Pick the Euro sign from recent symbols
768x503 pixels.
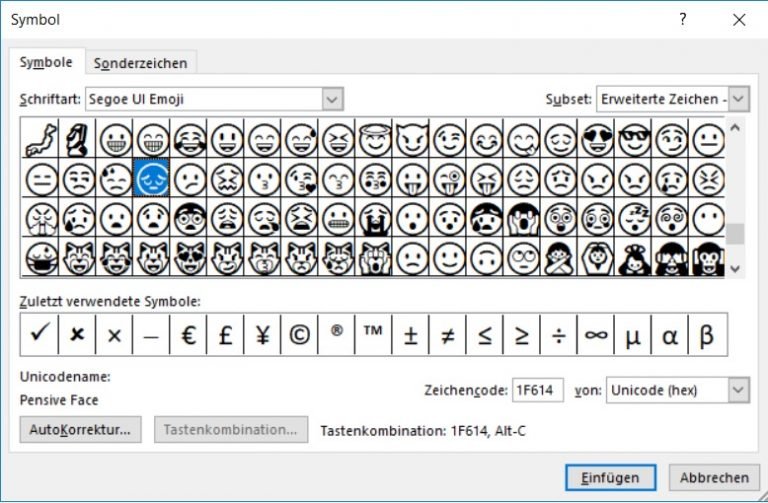point(188,335)
